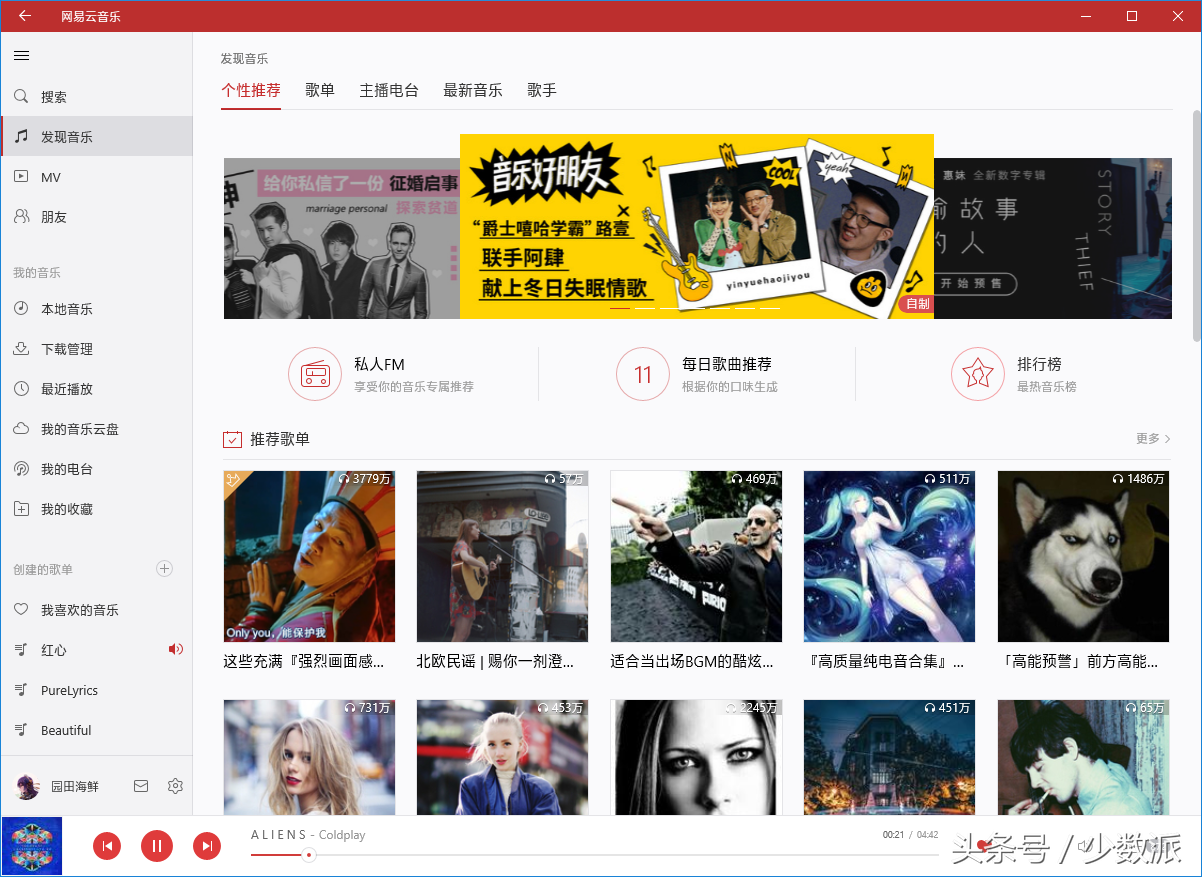The height and width of the screenshot is (877, 1202).
Task: Select 发现音乐 in sidebar
Action: click(96, 136)
